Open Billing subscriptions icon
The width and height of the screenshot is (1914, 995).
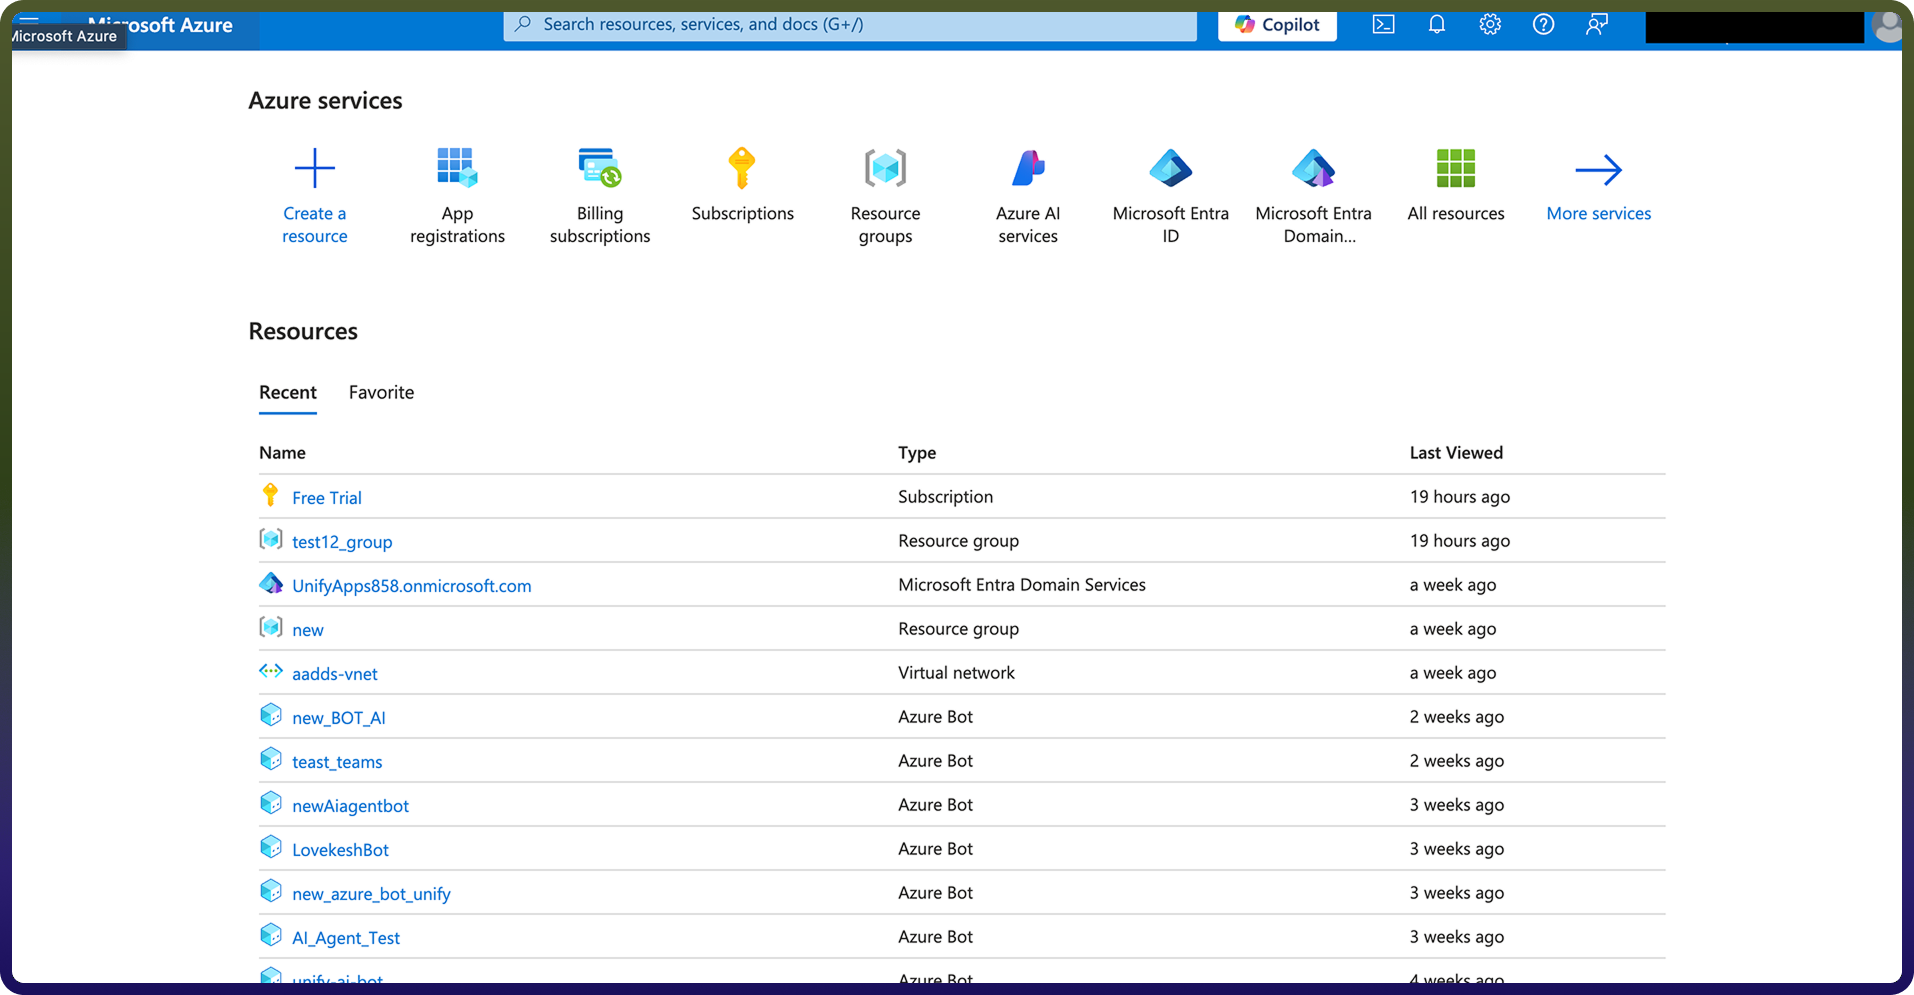(600, 168)
